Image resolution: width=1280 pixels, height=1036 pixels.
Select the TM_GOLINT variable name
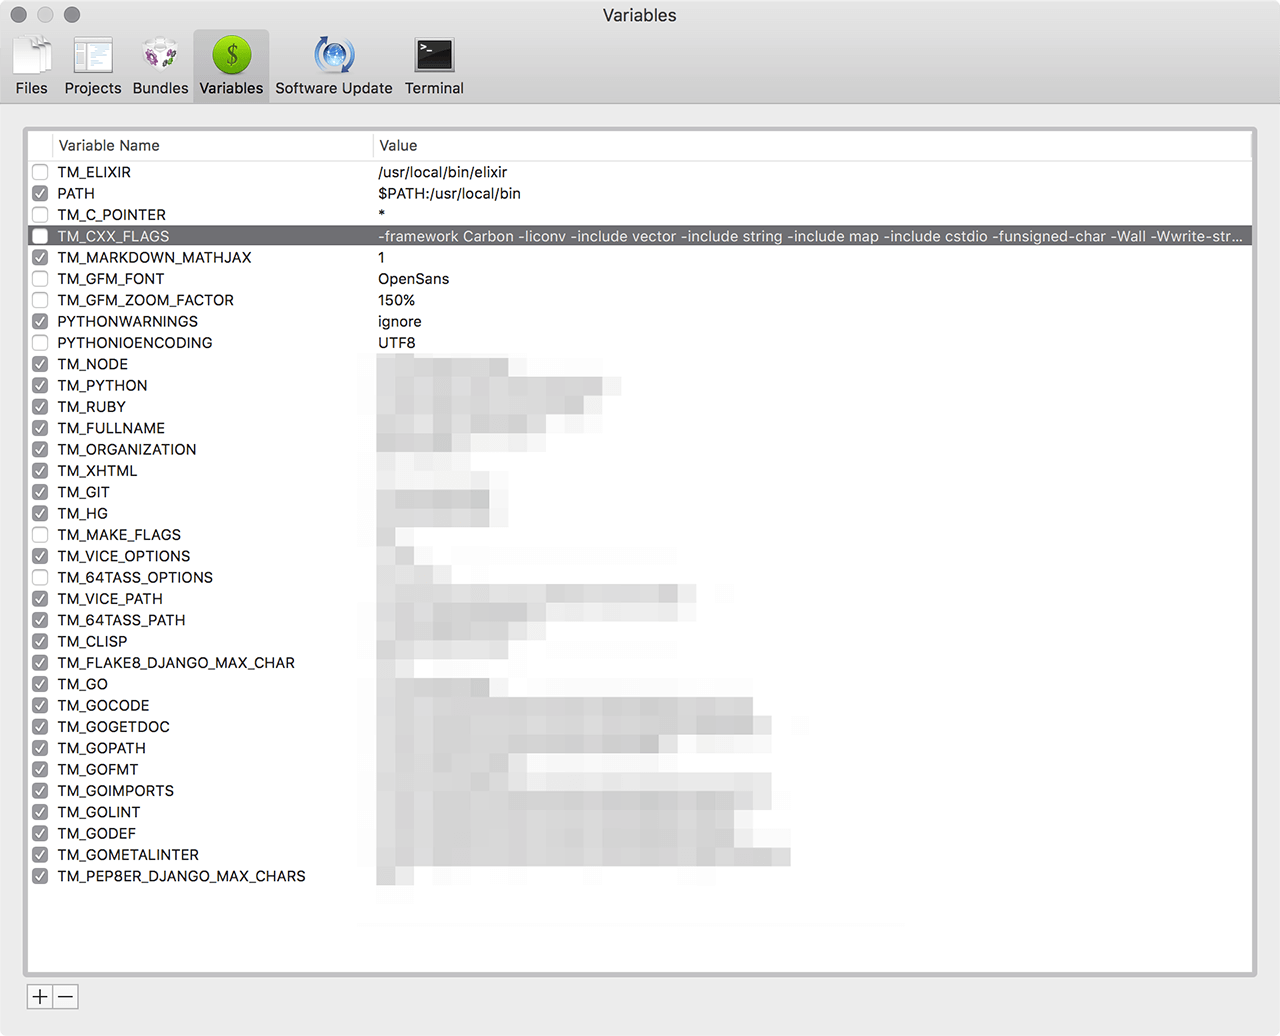(x=98, y=812)
